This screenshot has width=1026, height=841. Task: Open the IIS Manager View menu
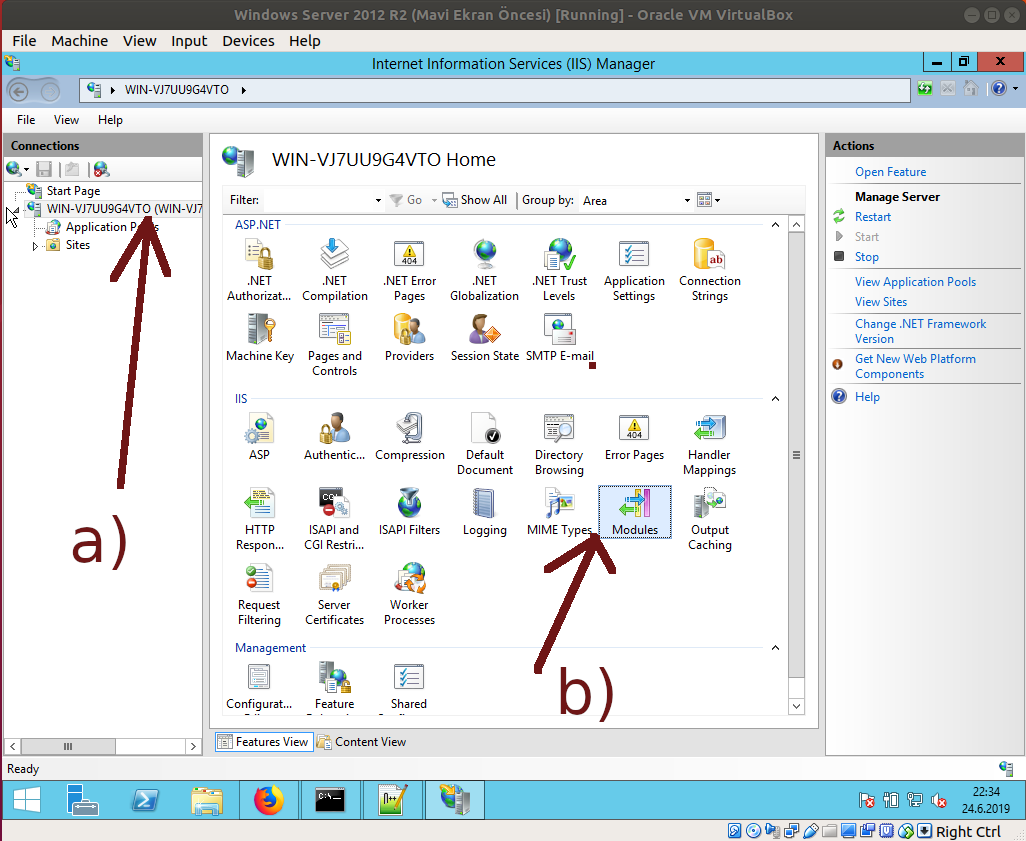click(66, 120)
